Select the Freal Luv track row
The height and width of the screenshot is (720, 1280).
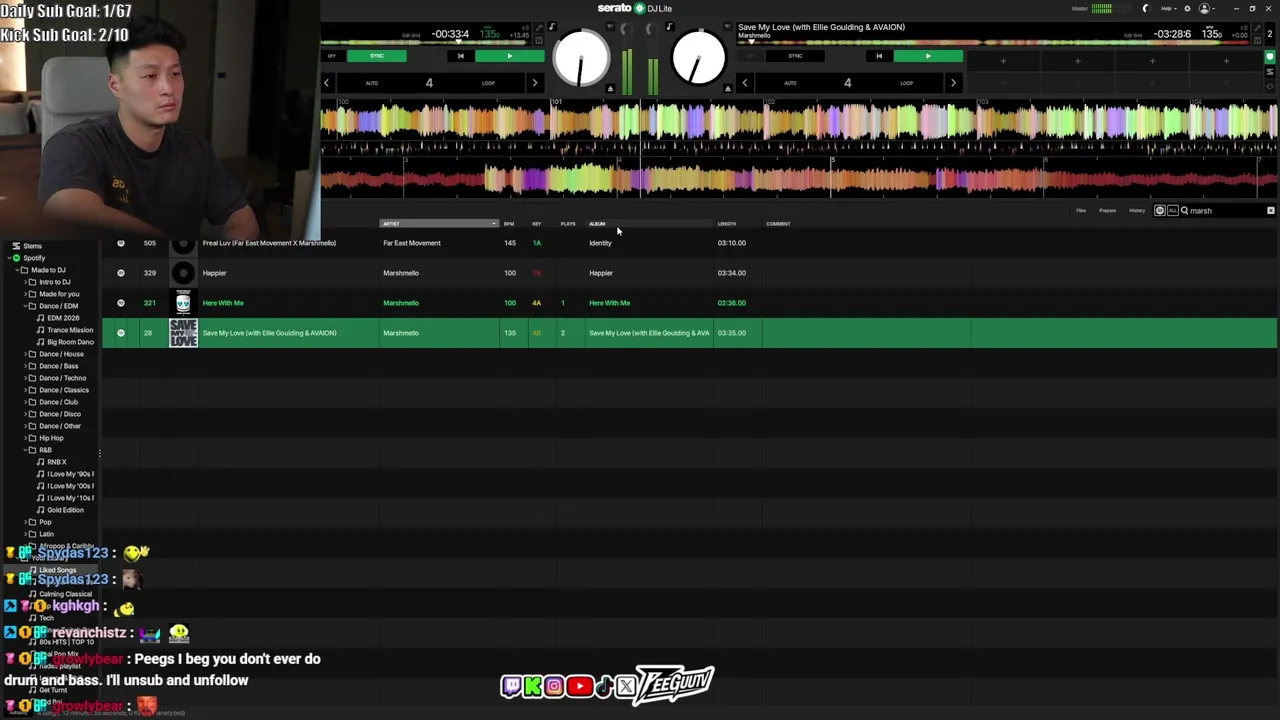click(689, 243)
